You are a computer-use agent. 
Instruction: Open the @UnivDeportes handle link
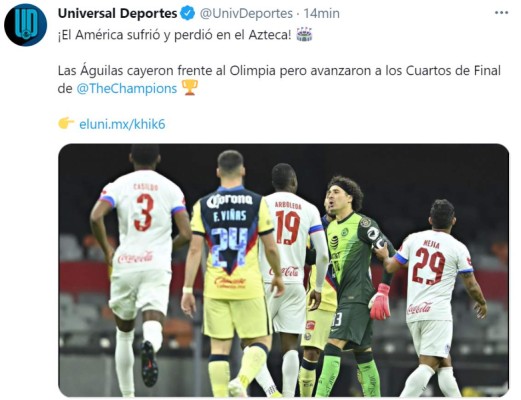coord(246,14)
